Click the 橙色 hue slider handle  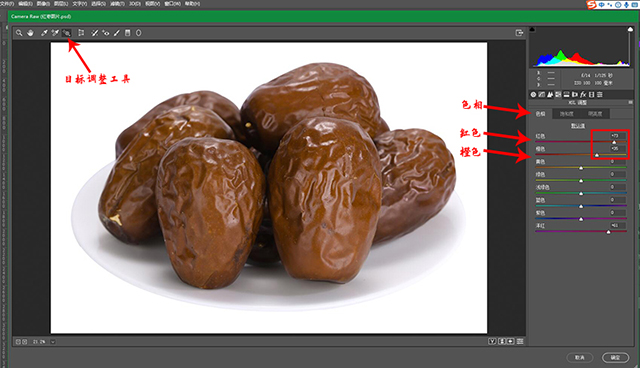coord(597,155)
